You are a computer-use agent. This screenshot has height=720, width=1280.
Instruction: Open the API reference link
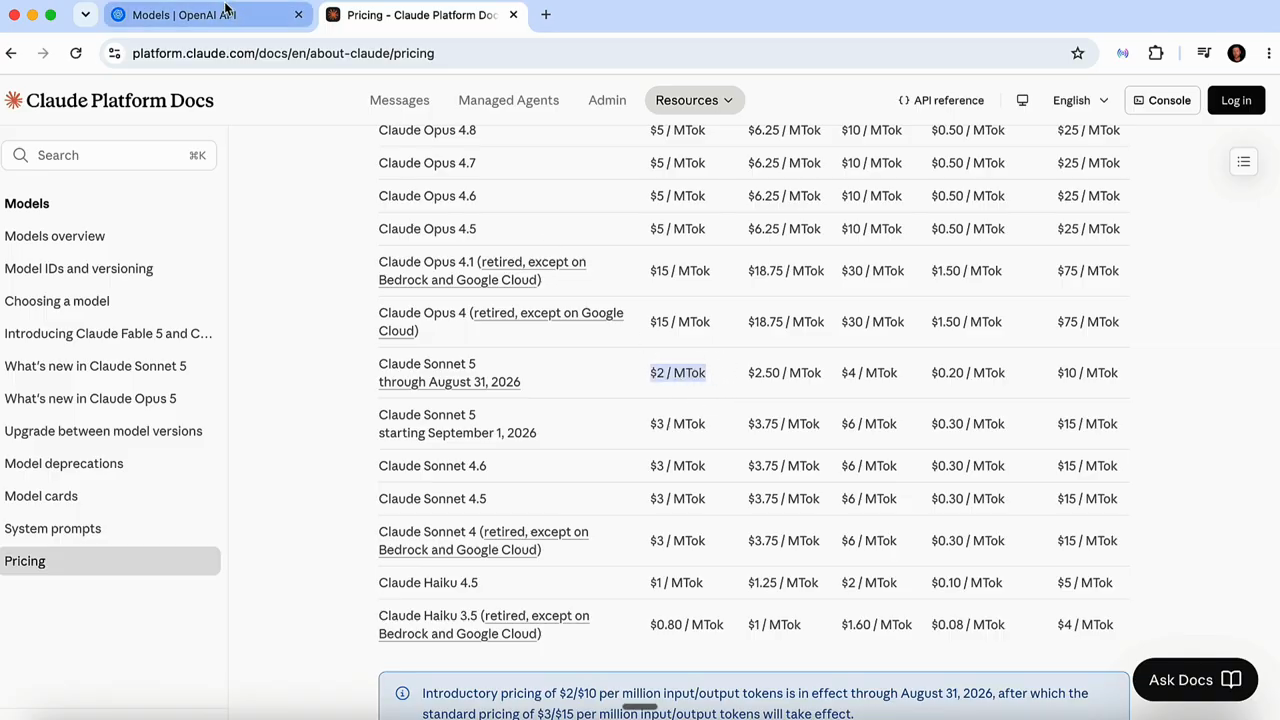click(941, 100)
